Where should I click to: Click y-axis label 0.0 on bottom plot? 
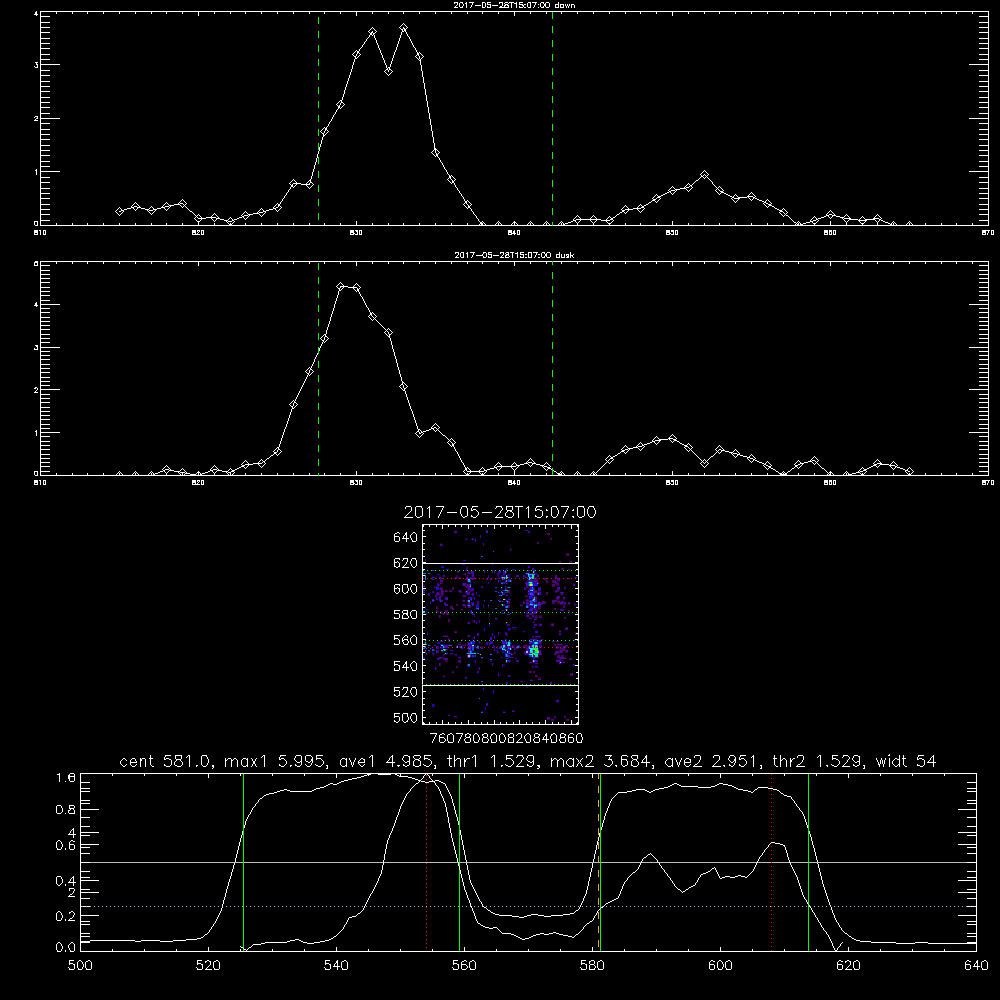[x=67, y=948]
